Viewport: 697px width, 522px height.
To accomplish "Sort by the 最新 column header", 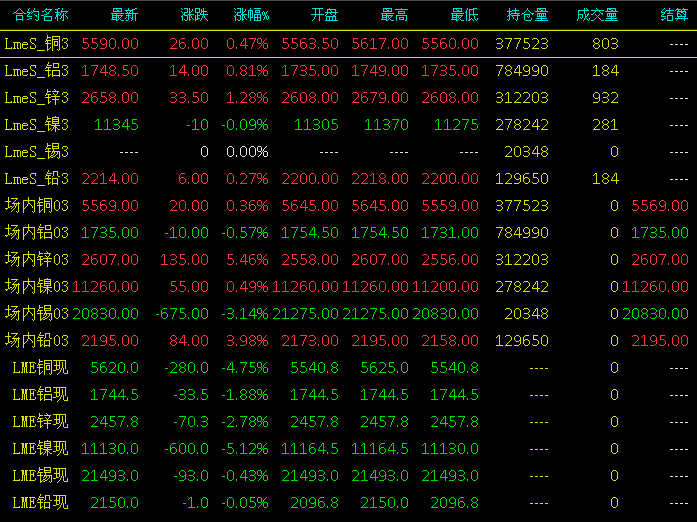I will [124, 15].
